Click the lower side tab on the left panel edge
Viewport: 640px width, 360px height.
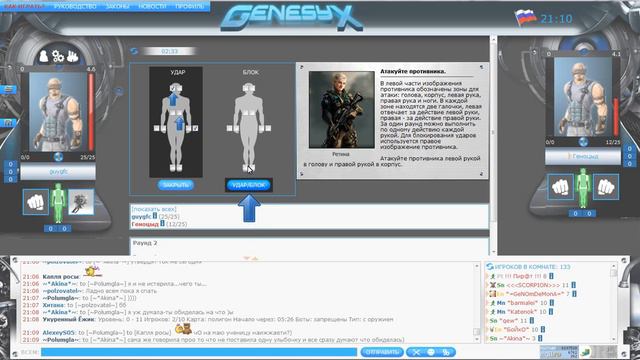pyautogui.click(x=8, y=122)
